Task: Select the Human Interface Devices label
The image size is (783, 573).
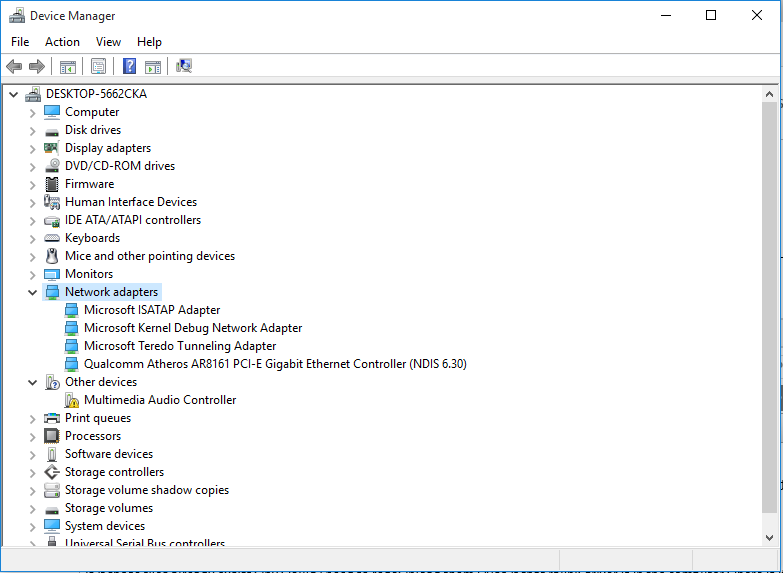Action: tap(131, 202)
